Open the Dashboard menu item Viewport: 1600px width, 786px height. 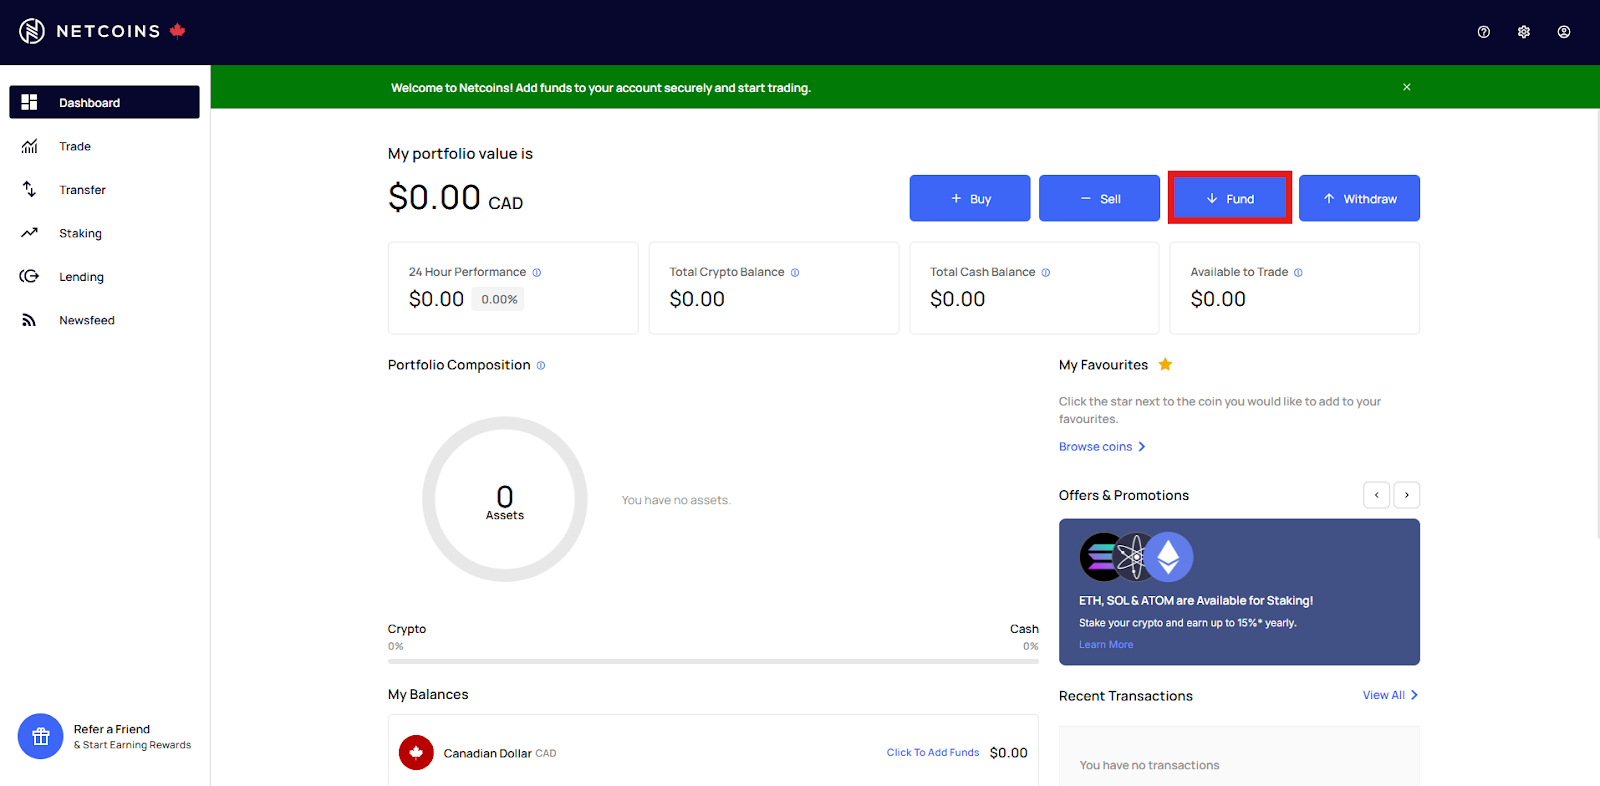[x=105, y=102]
